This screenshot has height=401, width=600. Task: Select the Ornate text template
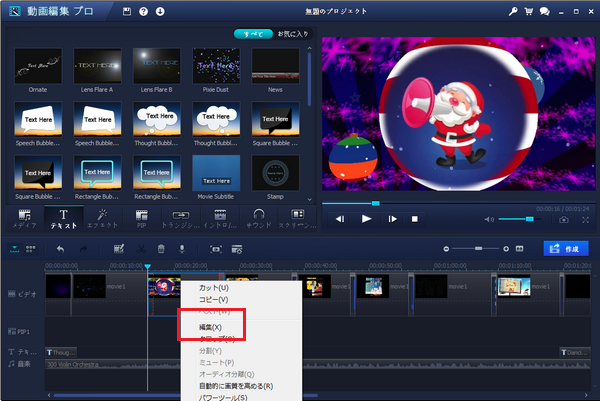(x=38, y=70)
